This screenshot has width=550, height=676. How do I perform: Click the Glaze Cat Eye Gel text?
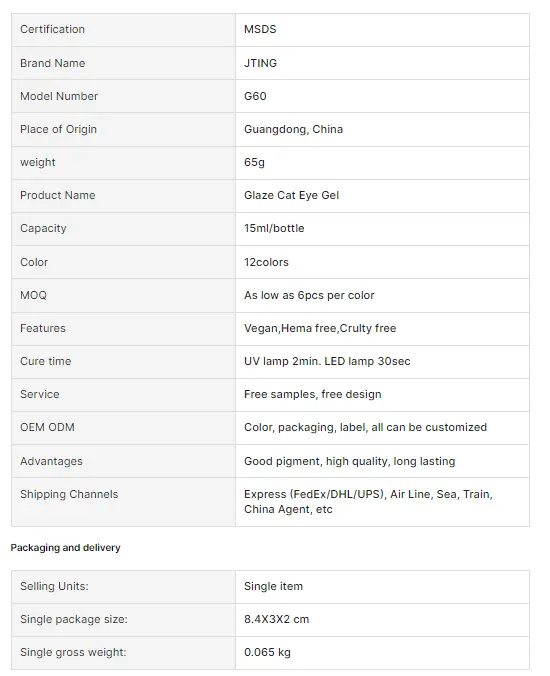(x=291, y=195)
